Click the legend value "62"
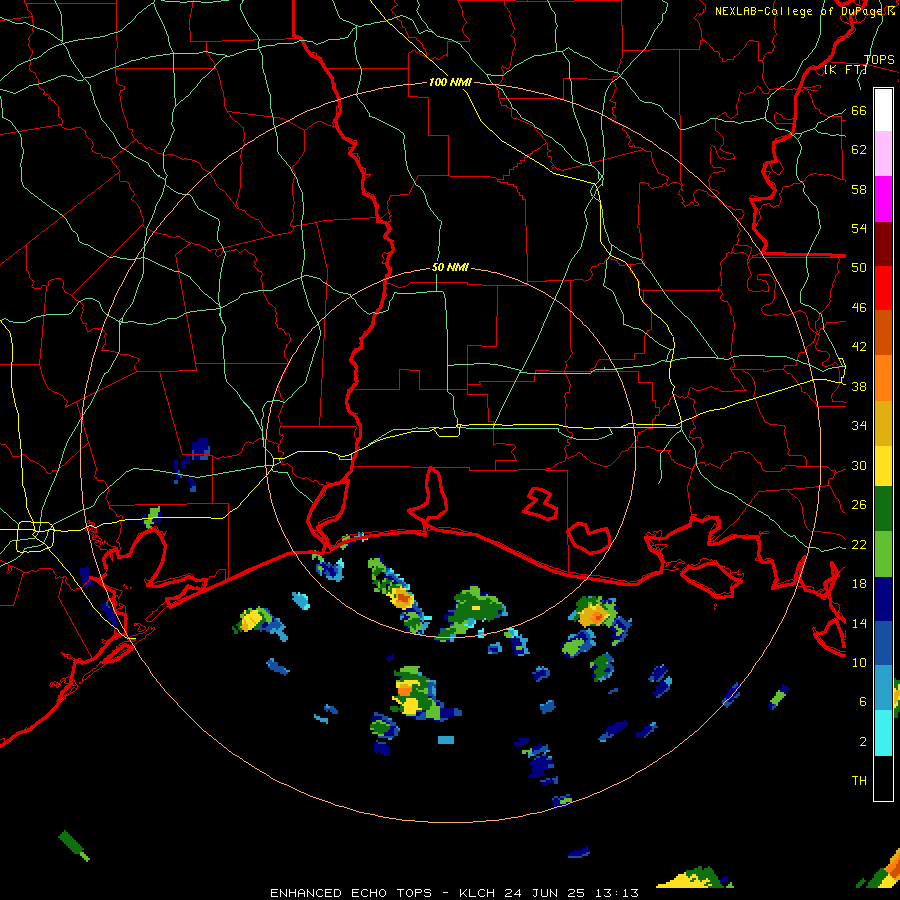 pyautogui.click(x=859, y=150)
